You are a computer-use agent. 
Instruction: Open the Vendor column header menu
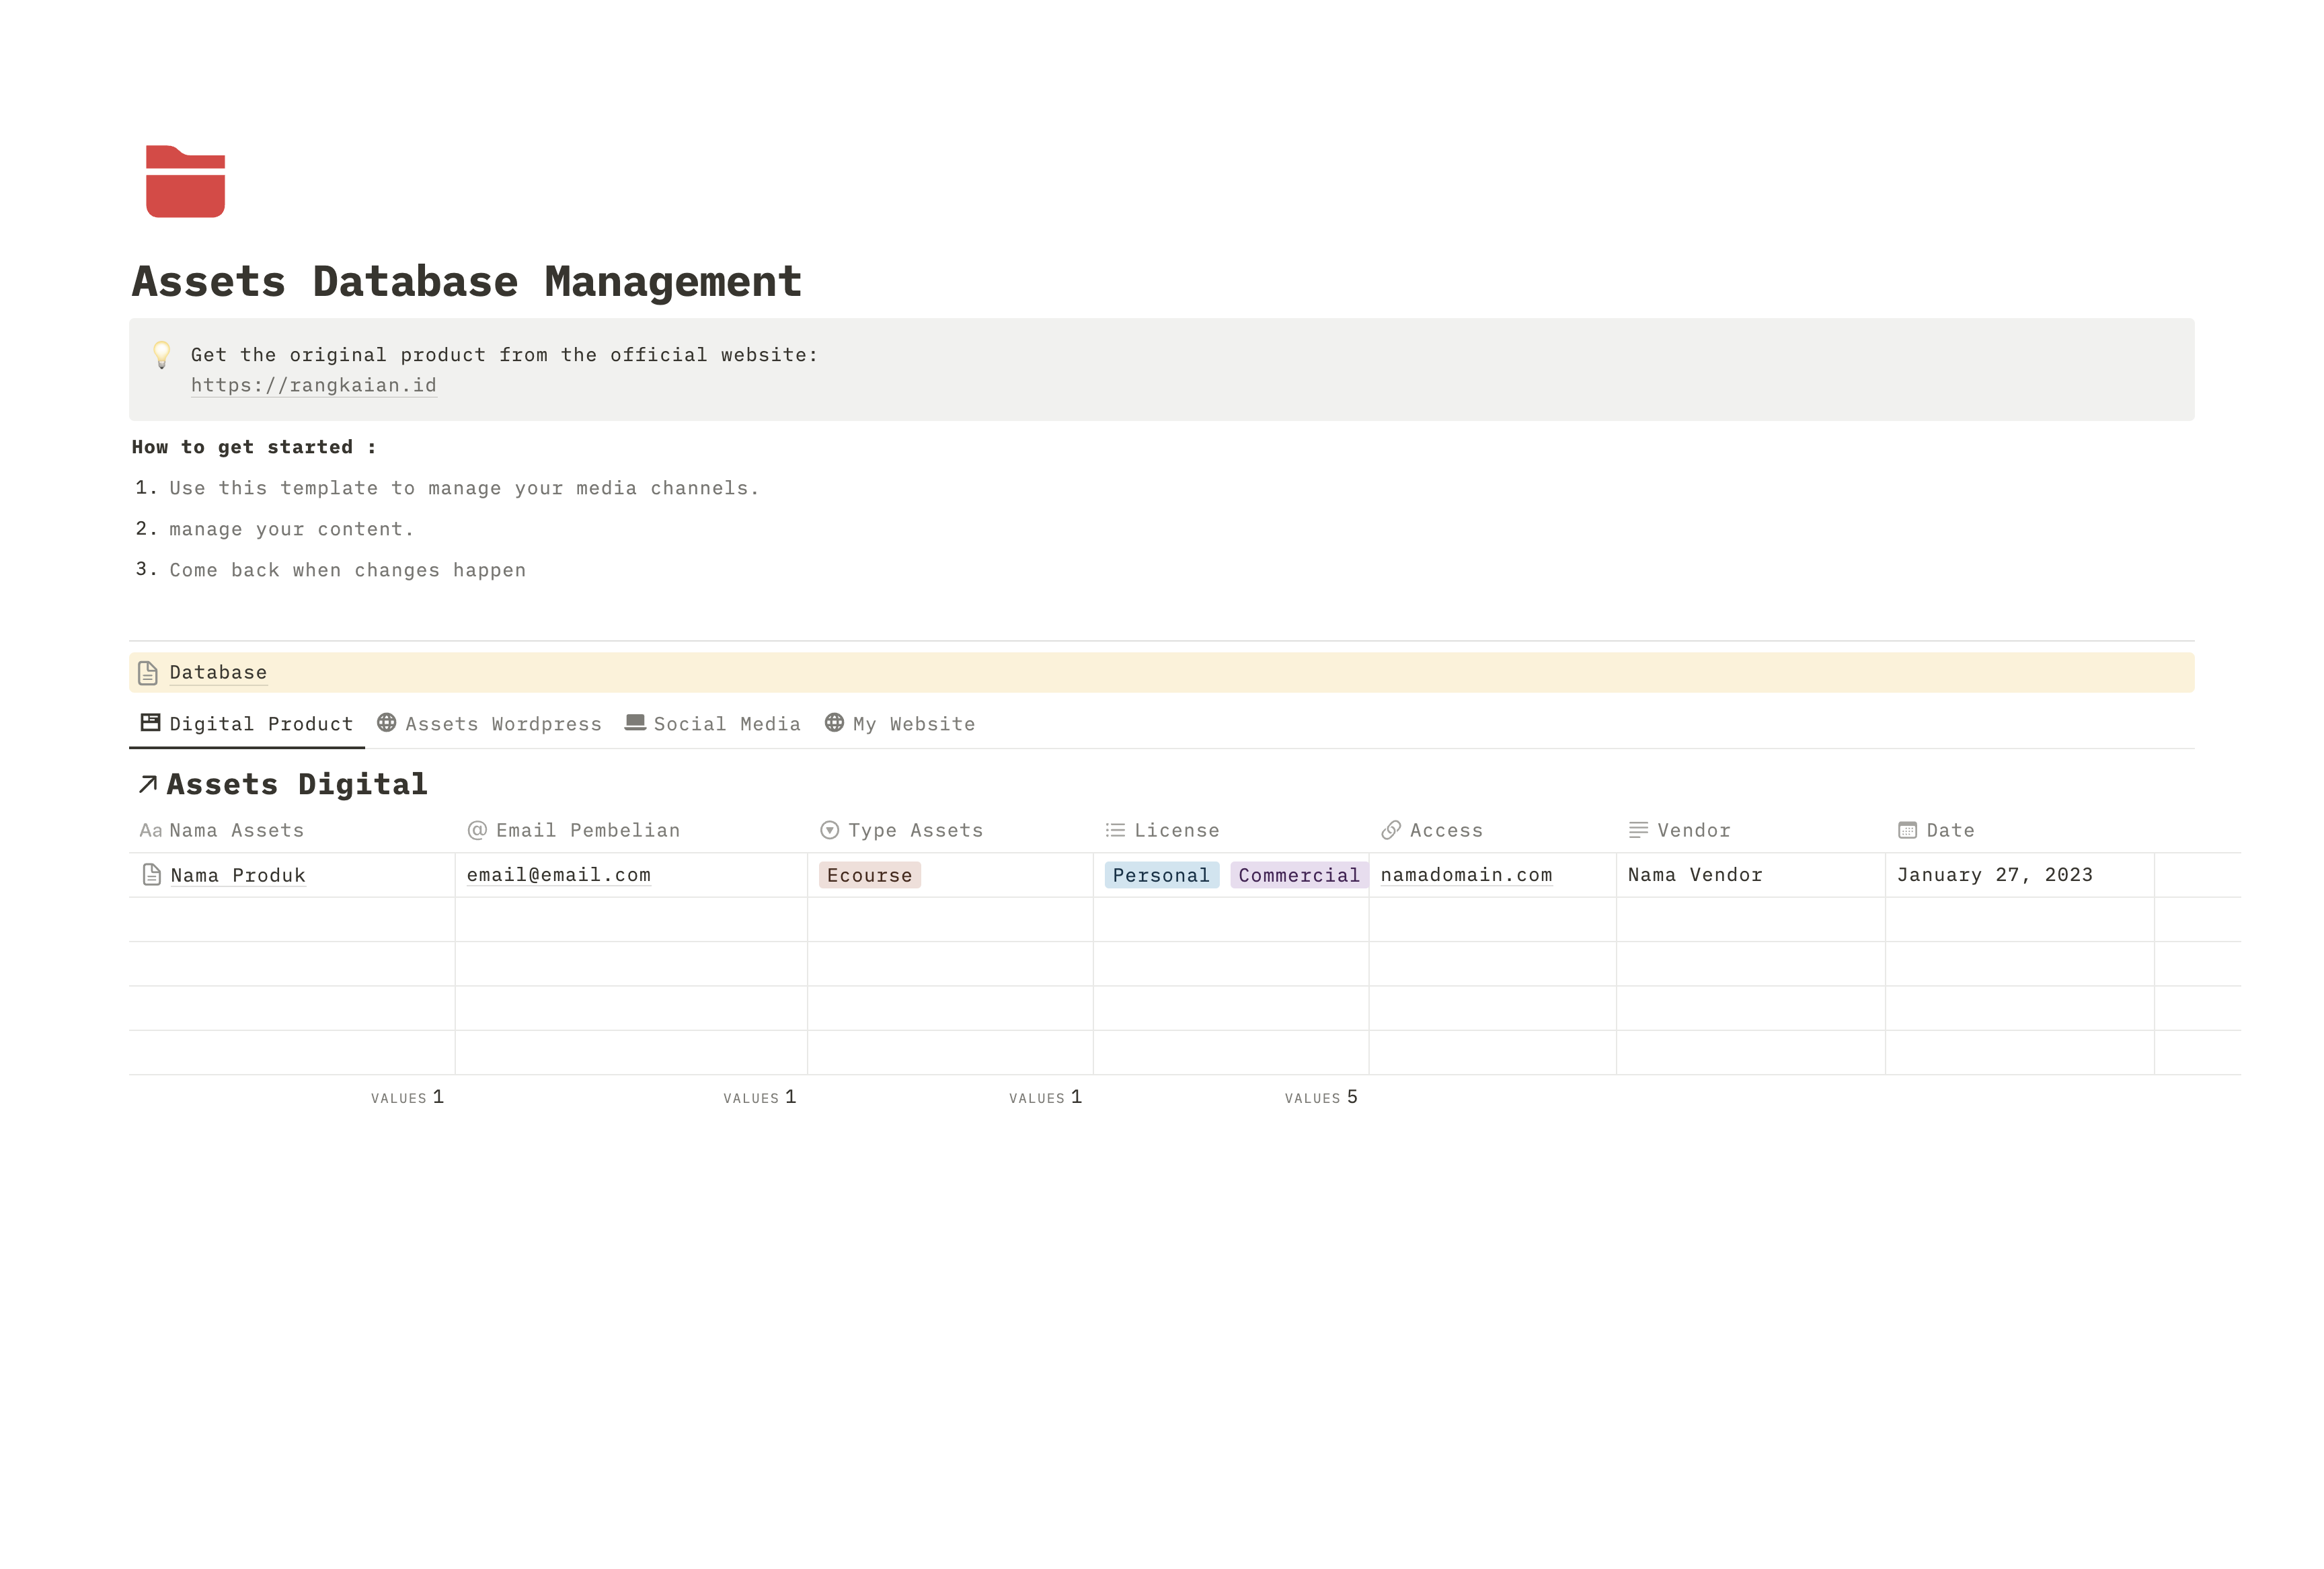click(x=1692, y=831)
